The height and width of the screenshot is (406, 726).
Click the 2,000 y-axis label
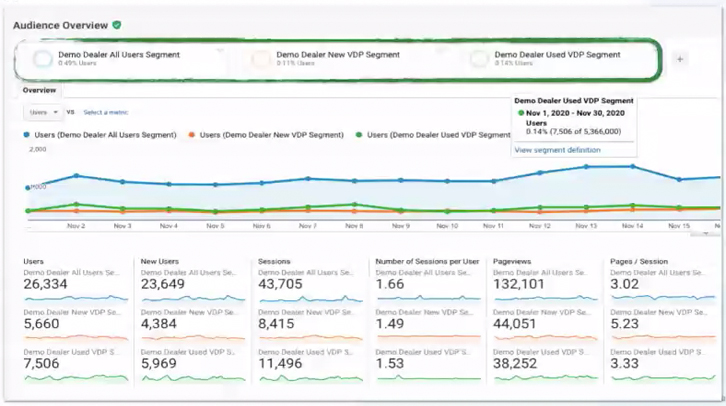38,149
